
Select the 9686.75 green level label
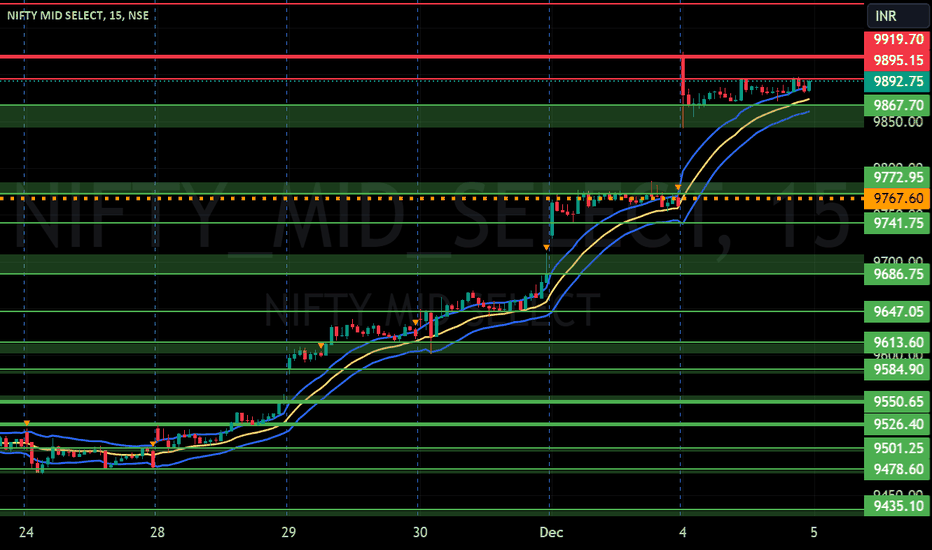coord(898,274)
